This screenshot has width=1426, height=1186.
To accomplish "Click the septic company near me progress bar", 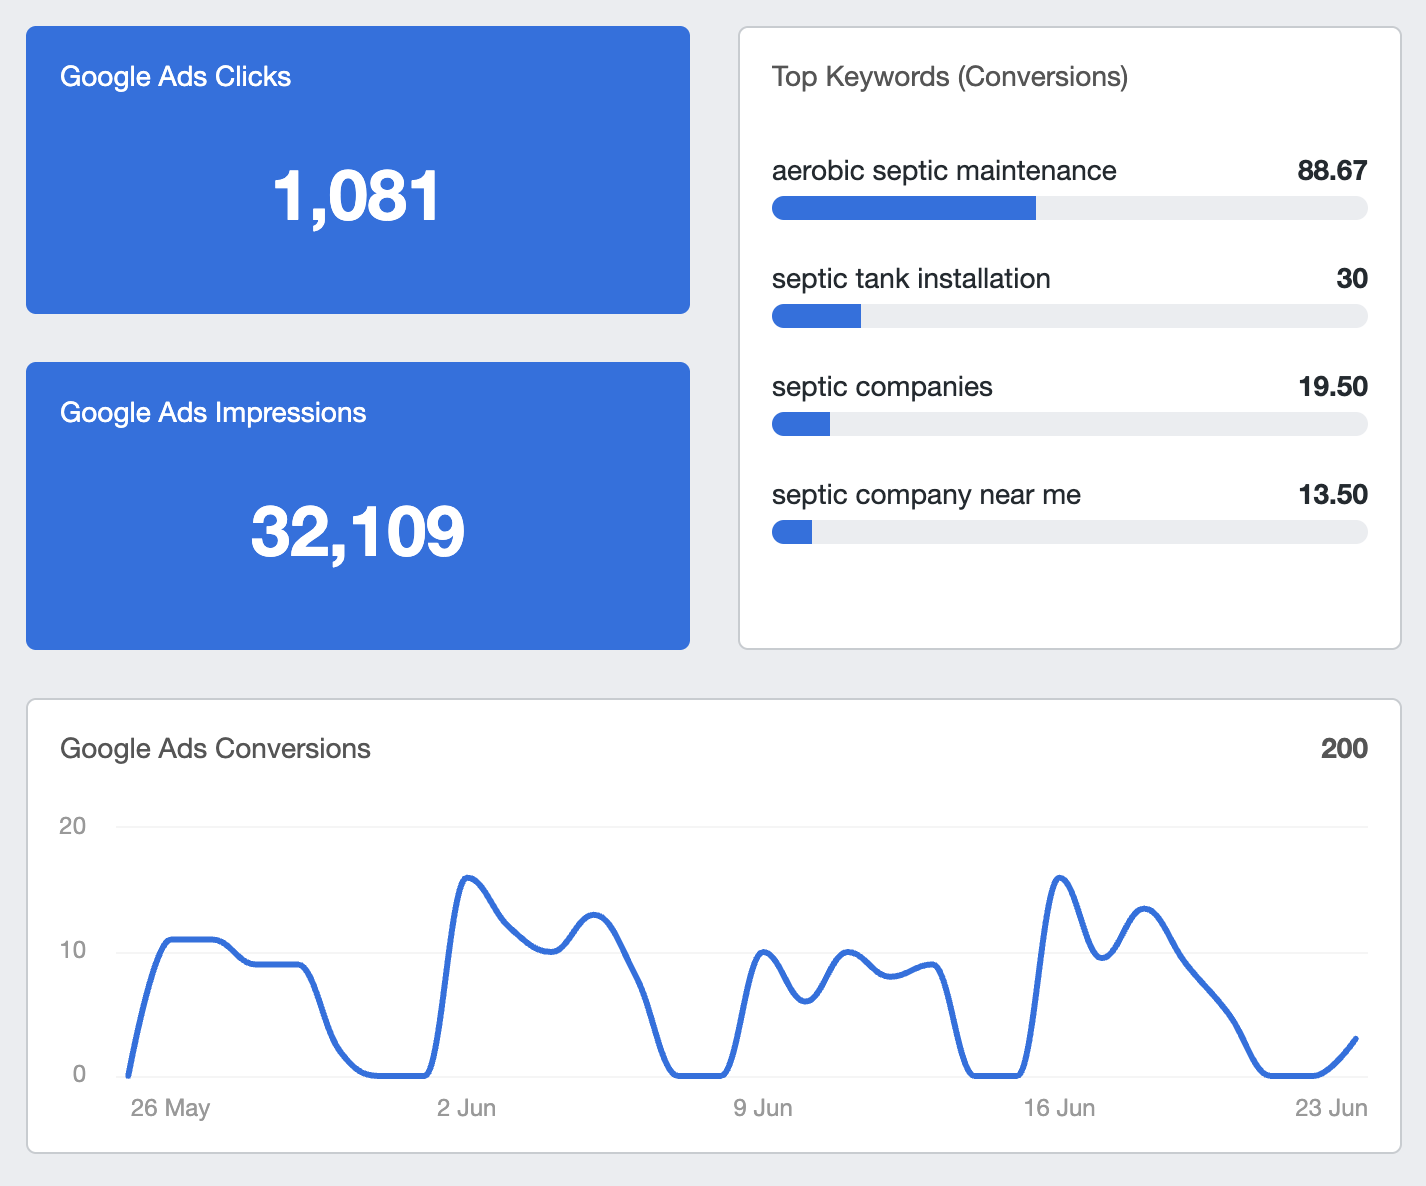I will click(x=1070, y=532).
